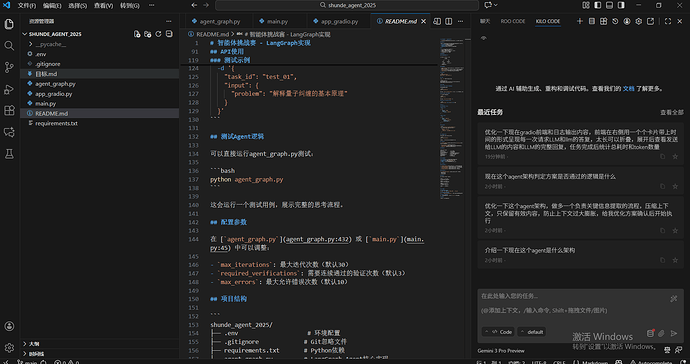Open the Manage gear in activity bar
Screen dimensions: 690x364
[x=9, y=348]
